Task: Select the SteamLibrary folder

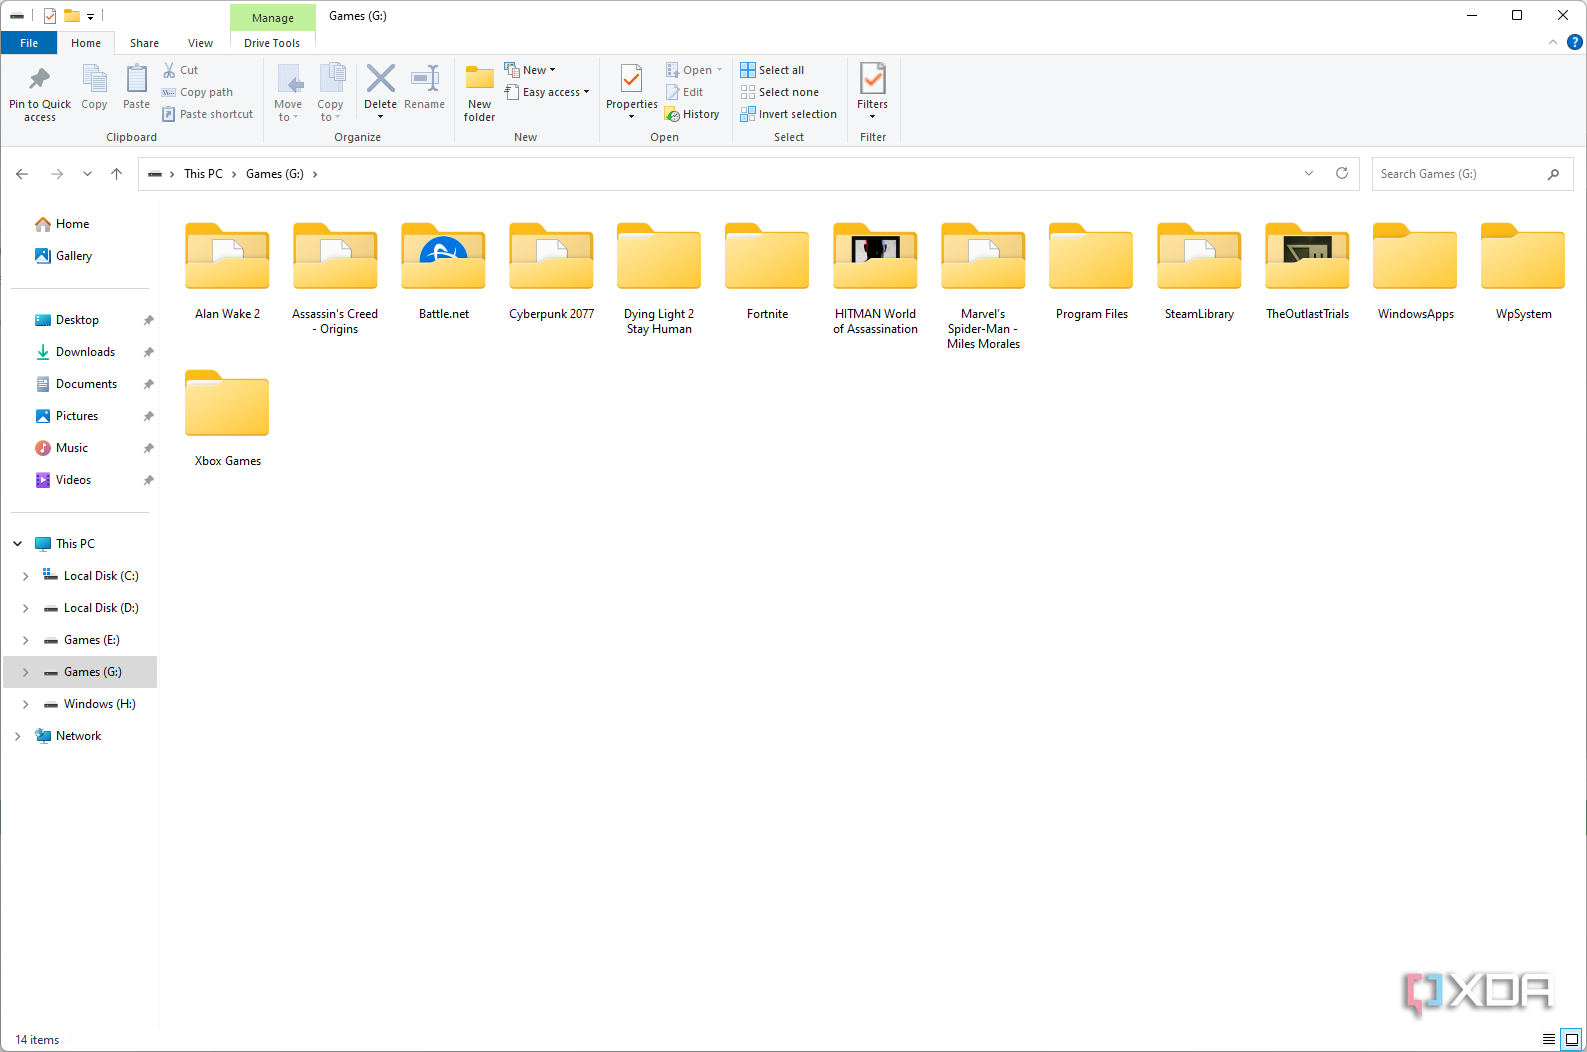Action: [x=1199, y=271]
